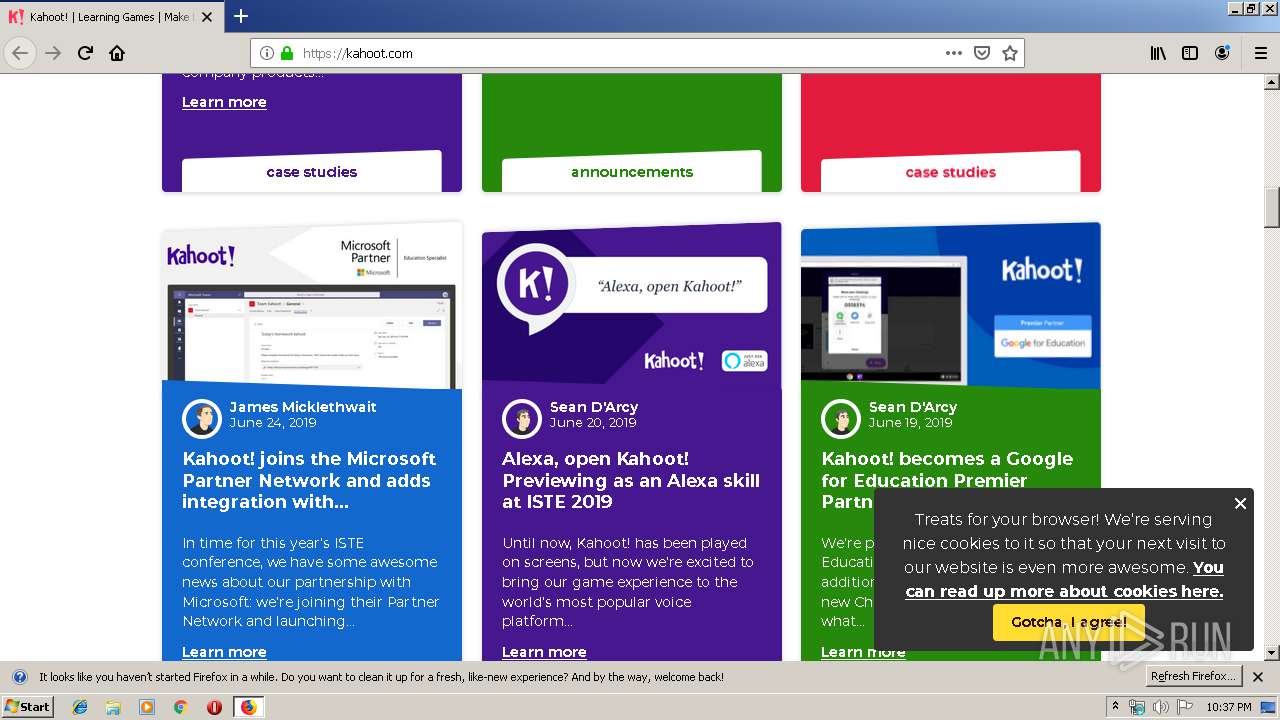1280x720 pixels.
Task: Select the Kahoot! browser tab
Action: (110, 17)
